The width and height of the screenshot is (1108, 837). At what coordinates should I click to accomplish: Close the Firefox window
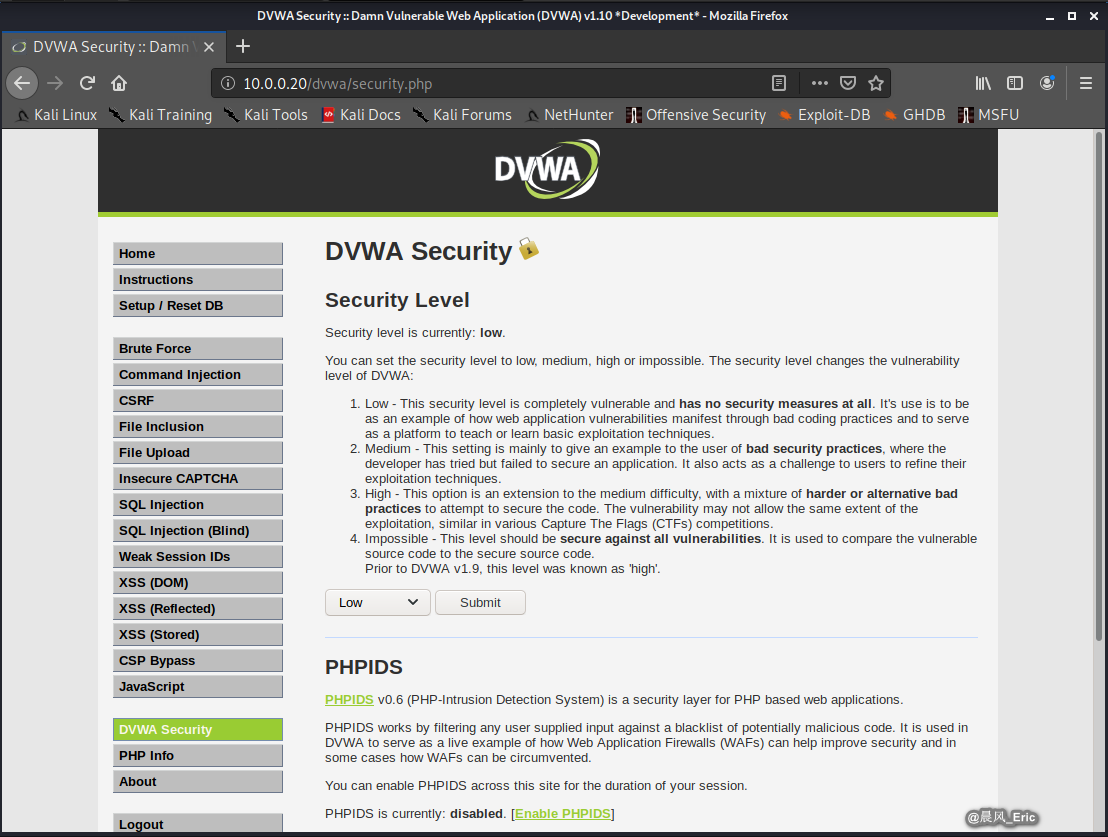click(1094, 16)
